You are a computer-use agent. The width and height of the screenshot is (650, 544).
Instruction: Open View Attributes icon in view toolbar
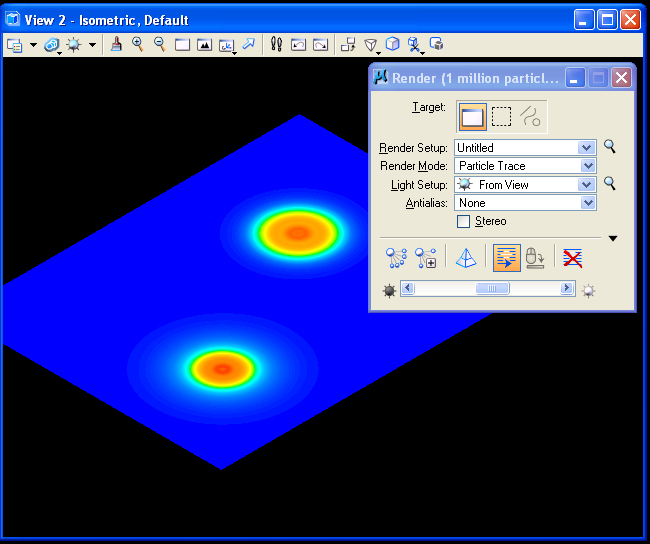(15, 45)
